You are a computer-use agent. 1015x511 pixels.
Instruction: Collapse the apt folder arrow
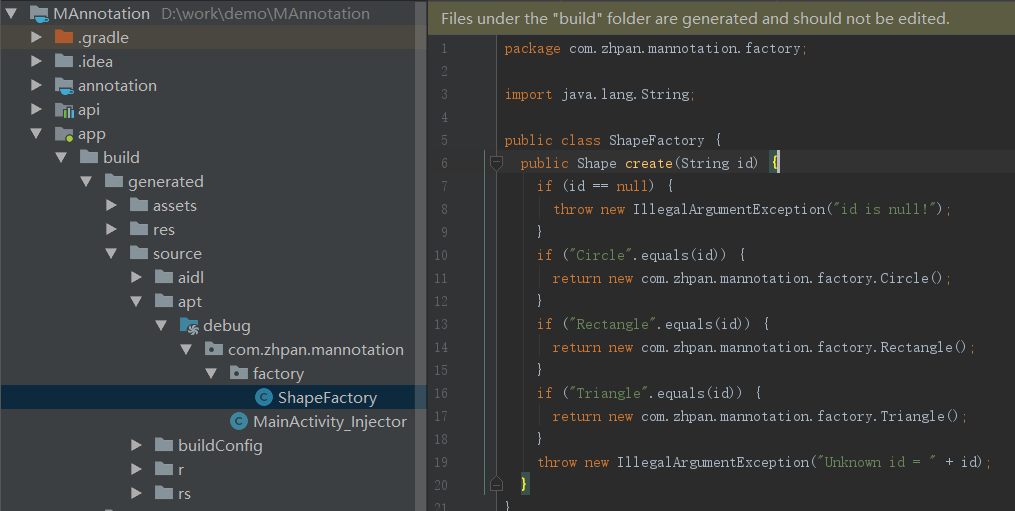click(136, 301)
